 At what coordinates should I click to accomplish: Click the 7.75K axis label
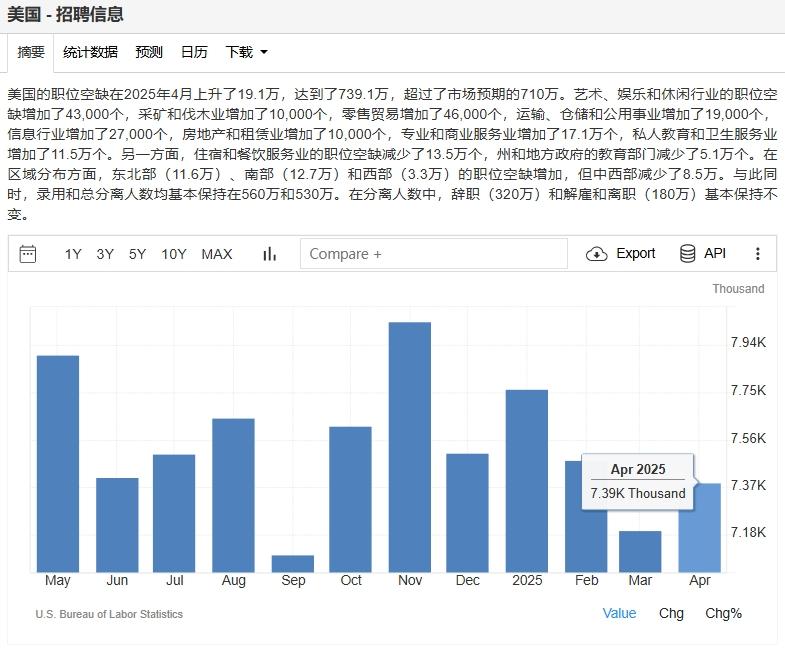tap(748, 390)
